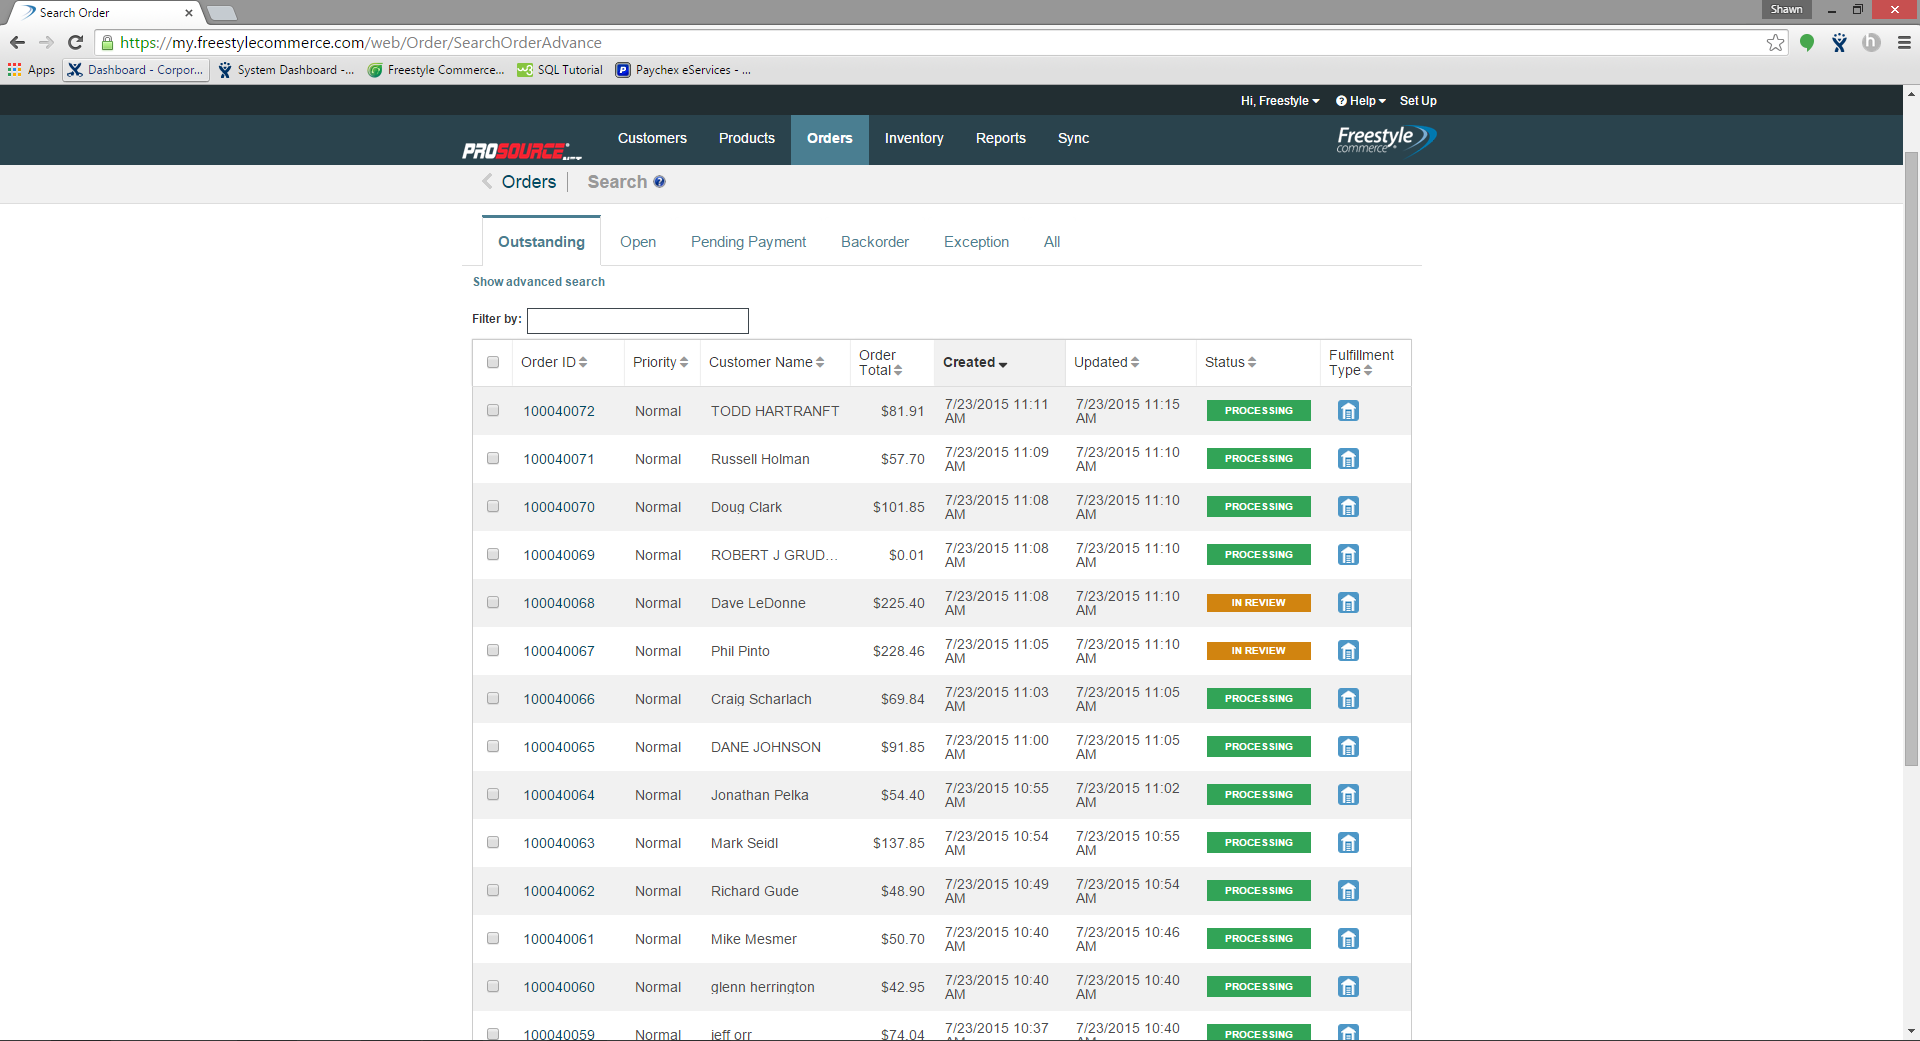Click the Show advanced search link
Viewport: 1920px width, 1041px height.
click(x=538, y=281)
